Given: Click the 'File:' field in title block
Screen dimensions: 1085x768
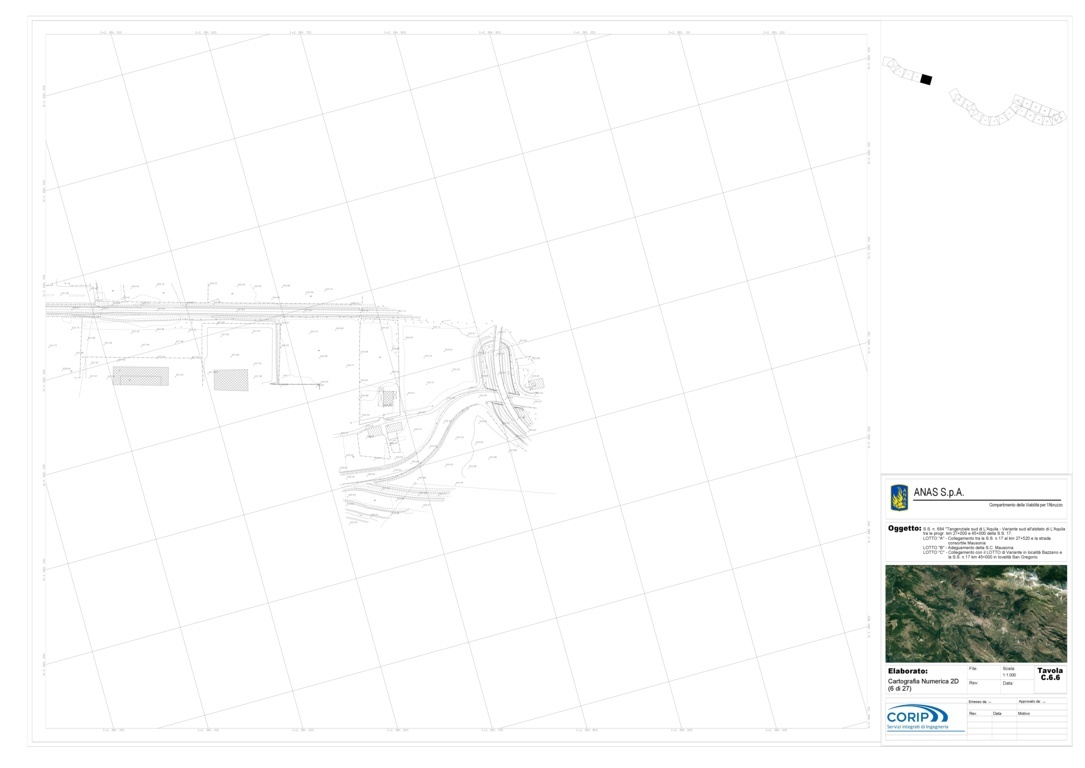Looking at the screenshot, I should (x=973, y=668).
